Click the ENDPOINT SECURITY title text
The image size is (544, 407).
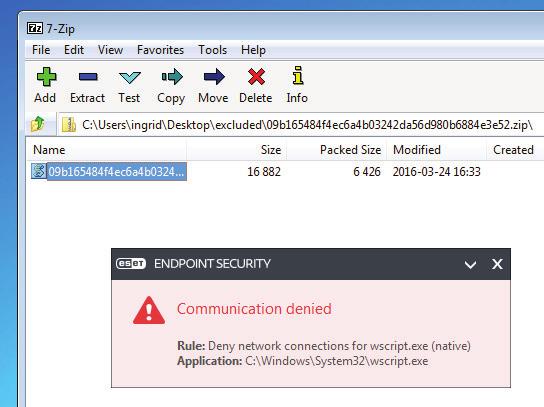[x=212, y=264]
